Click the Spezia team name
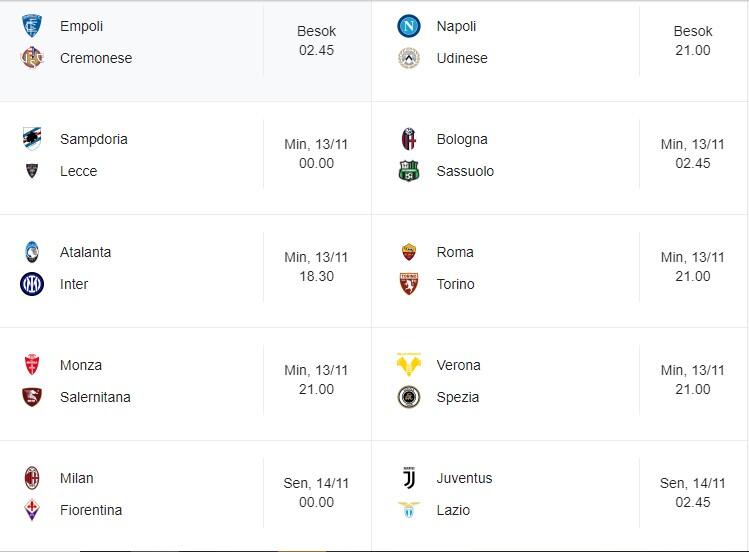This screenshot has width=749, height=552. (x=458, y=397)
